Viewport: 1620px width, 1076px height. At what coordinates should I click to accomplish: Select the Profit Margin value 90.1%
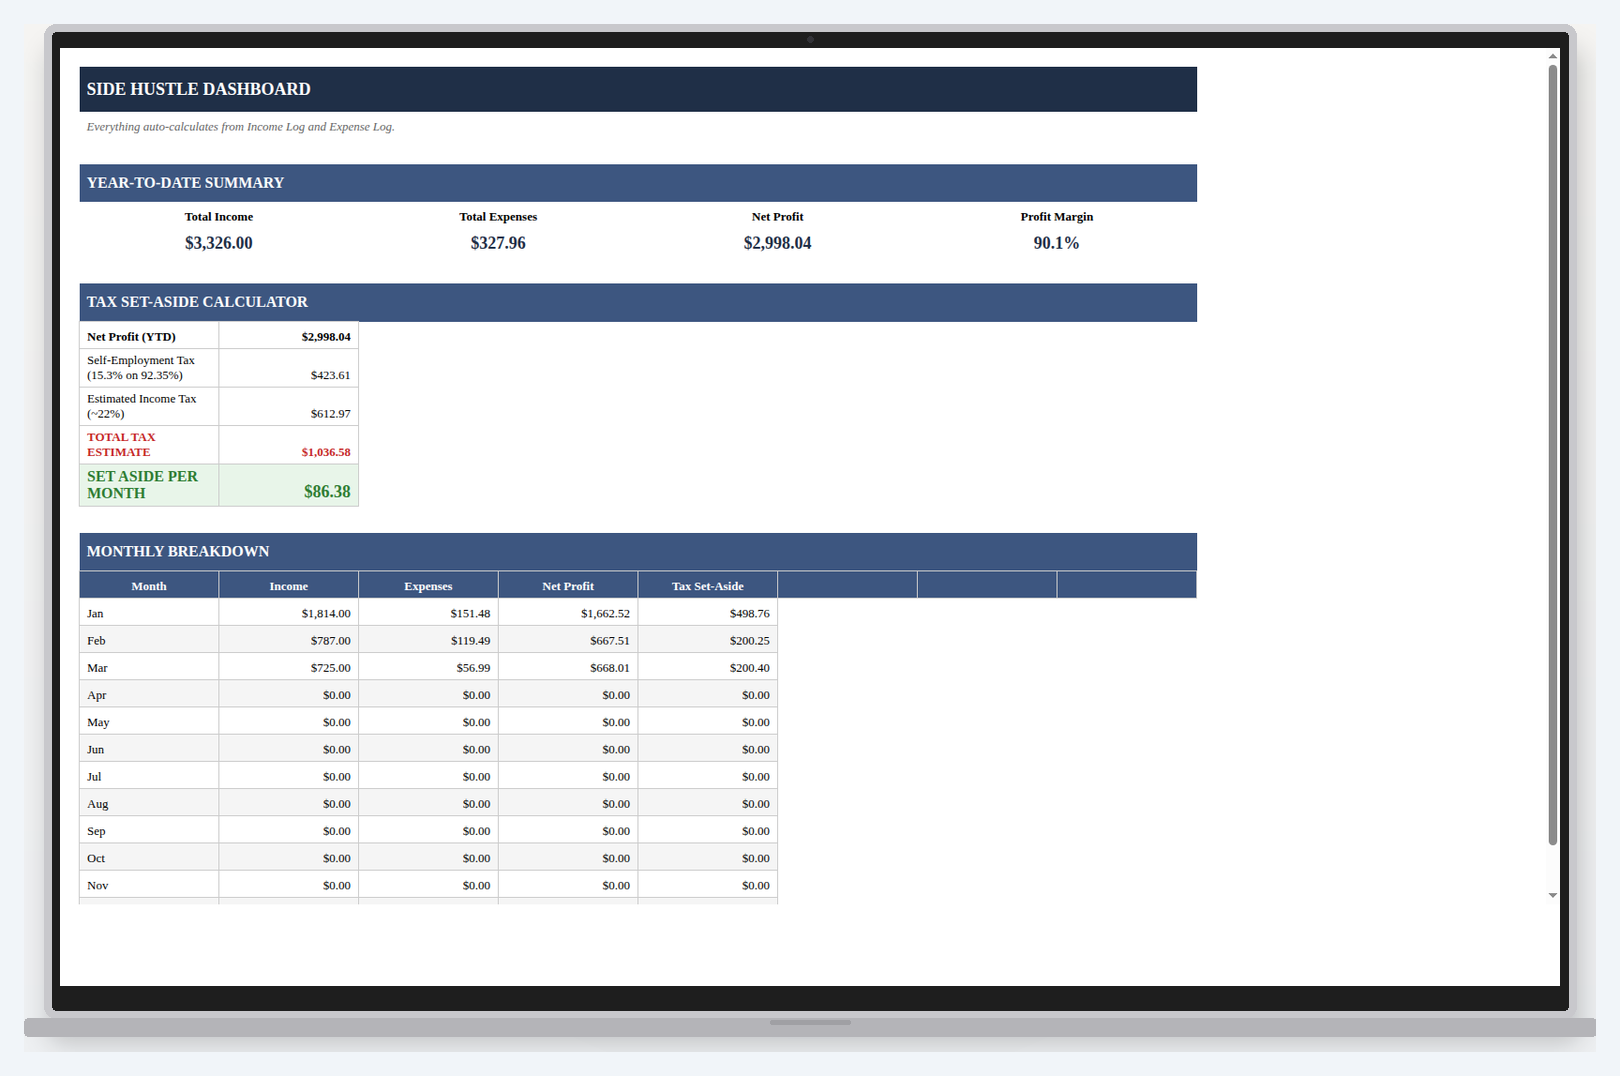(1056, 243)
